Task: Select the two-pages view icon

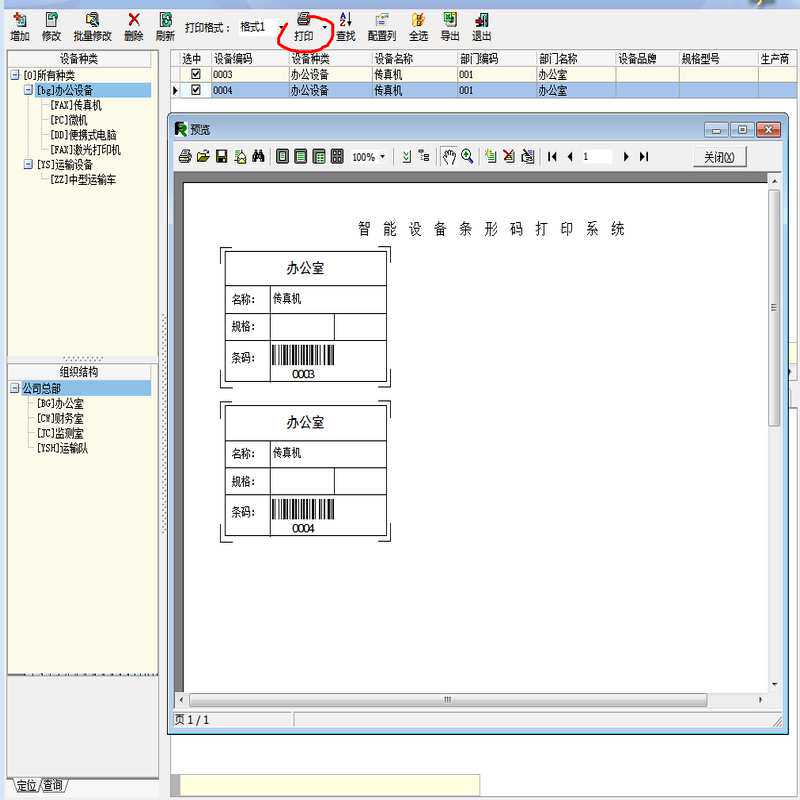Action: pyautogui.click(x=319, y=156)
